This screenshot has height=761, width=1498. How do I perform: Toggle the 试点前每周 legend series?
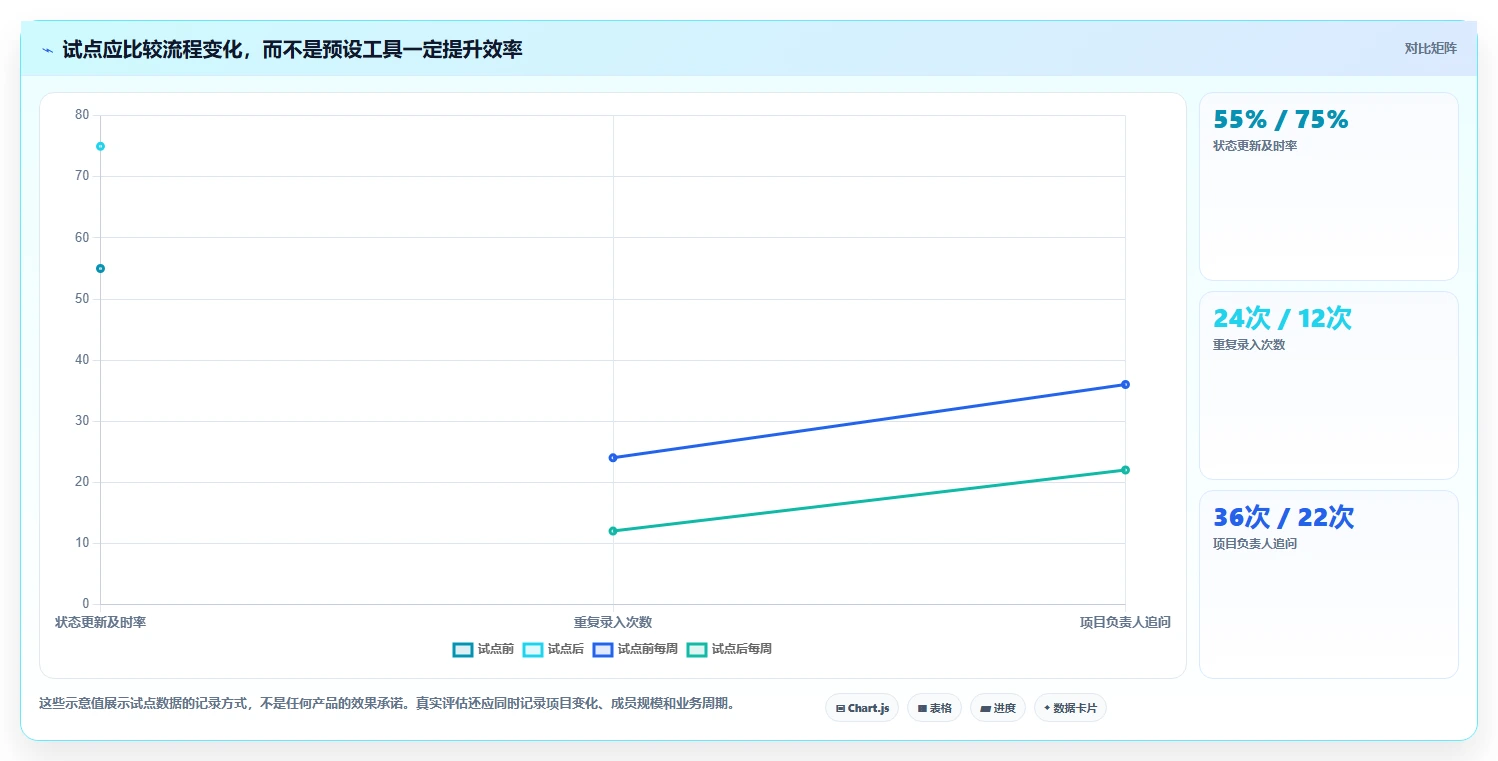635,649
